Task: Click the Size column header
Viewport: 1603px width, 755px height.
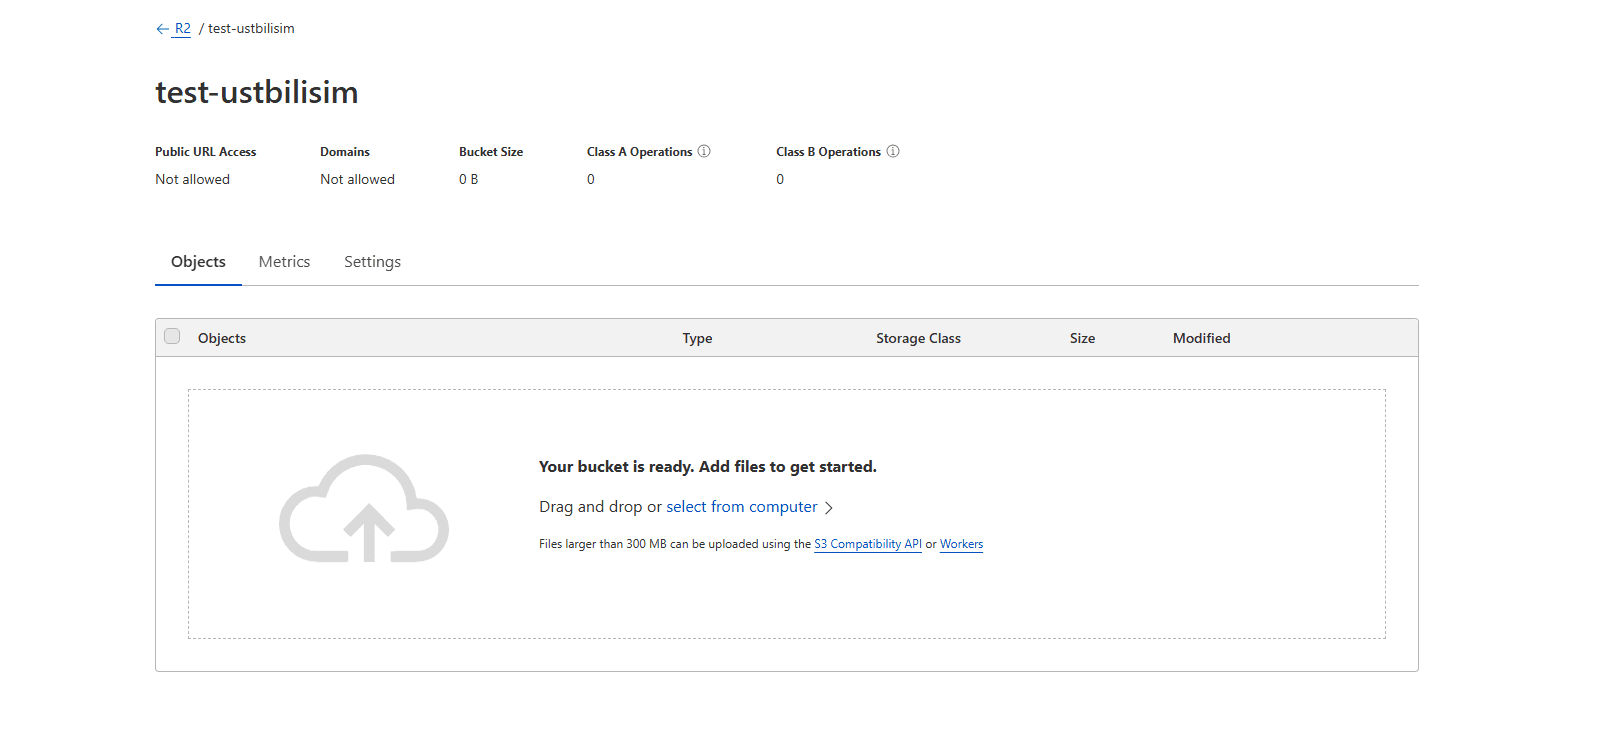Action: tap(1082, 338)
